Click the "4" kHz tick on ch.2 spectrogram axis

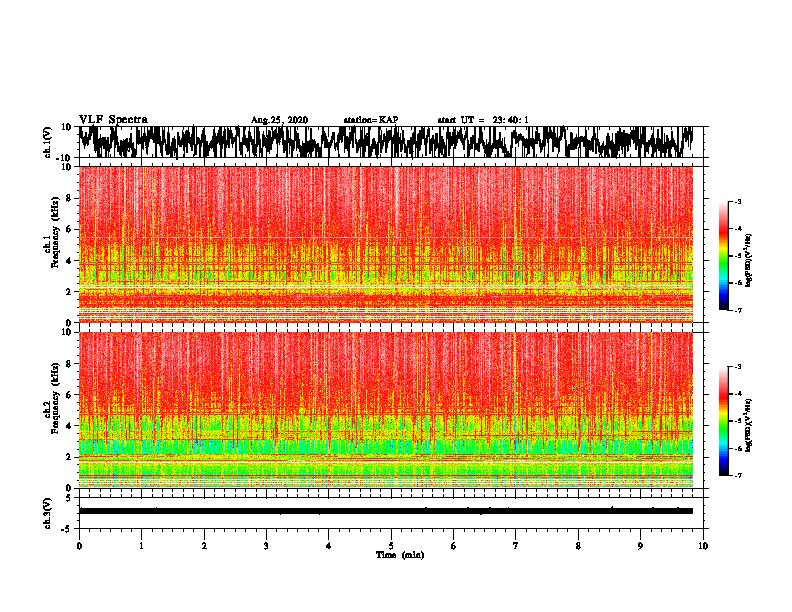point(69,426)
